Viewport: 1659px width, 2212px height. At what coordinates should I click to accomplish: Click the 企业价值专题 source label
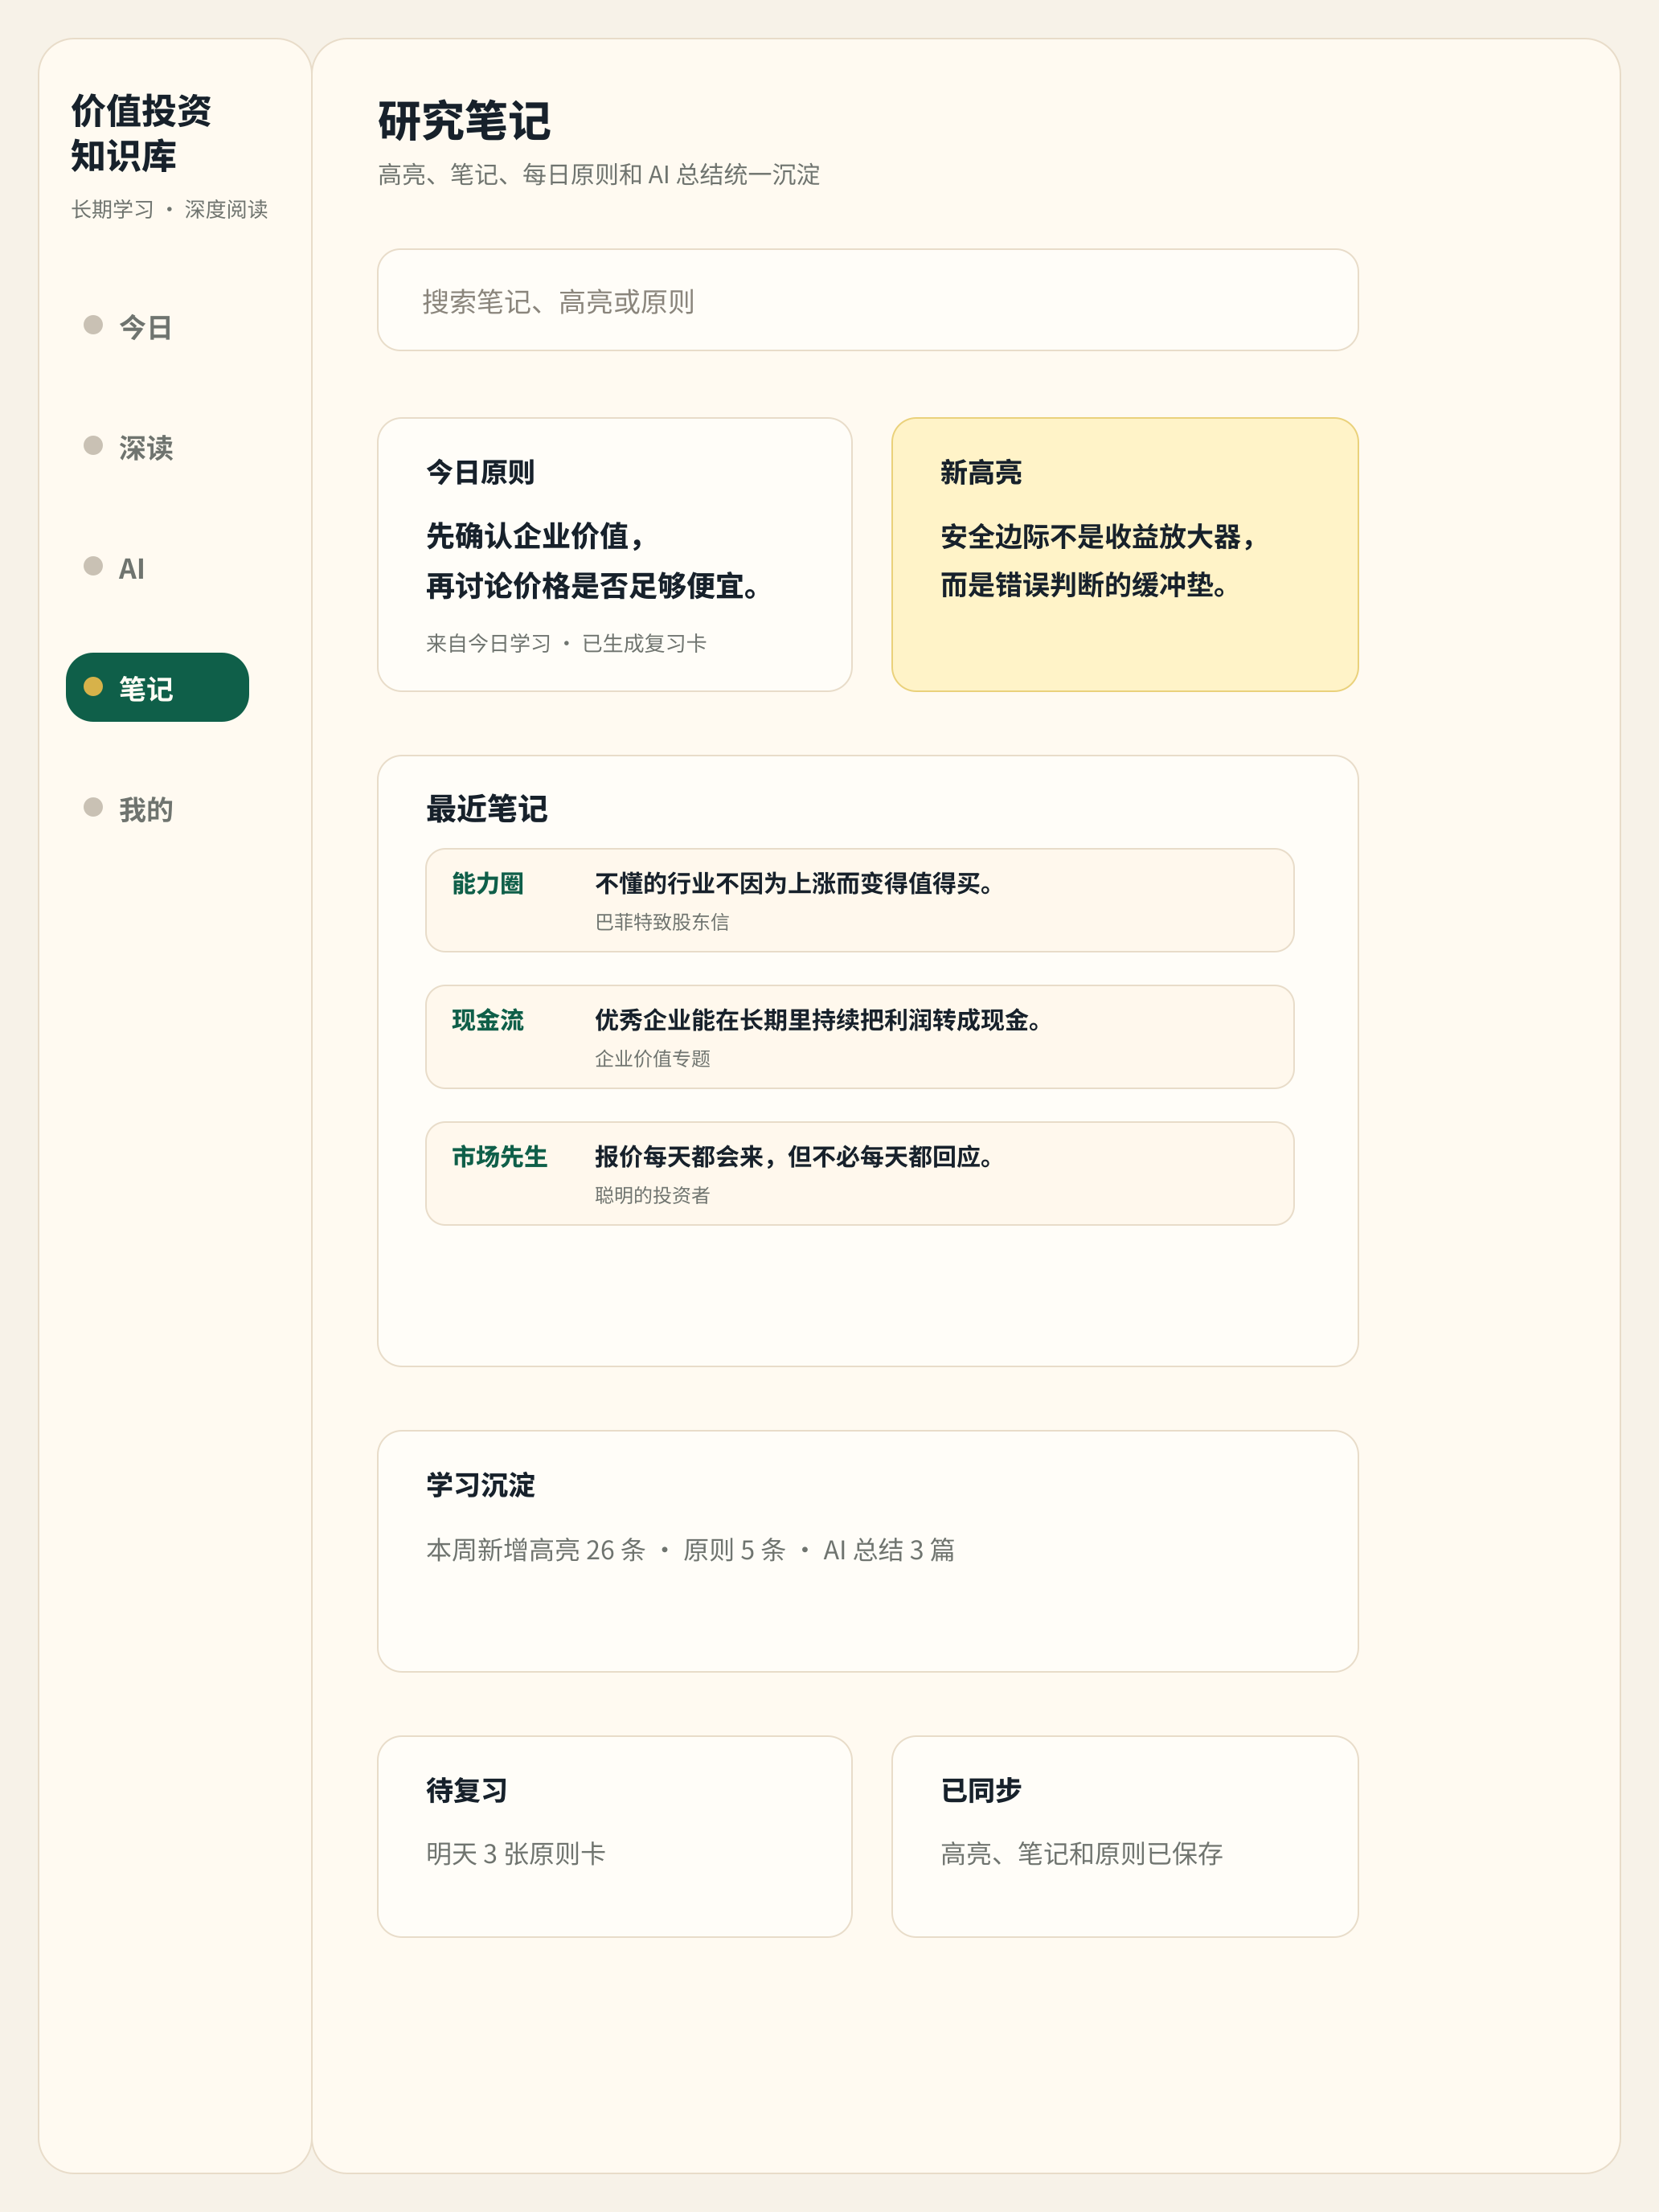pos(652,1059)
